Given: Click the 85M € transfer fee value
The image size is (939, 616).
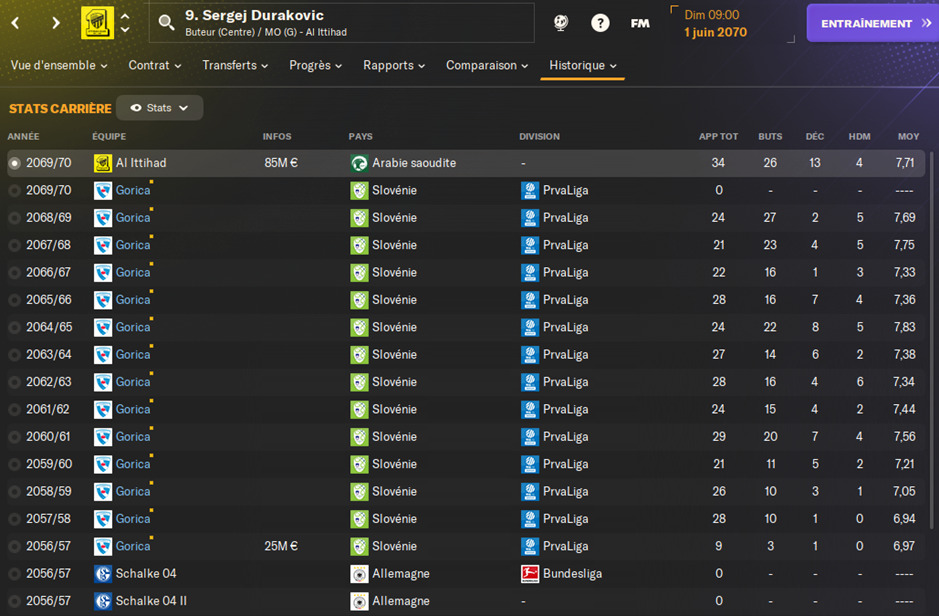Looking at the screenshot, I should click(x=281, y=163).
